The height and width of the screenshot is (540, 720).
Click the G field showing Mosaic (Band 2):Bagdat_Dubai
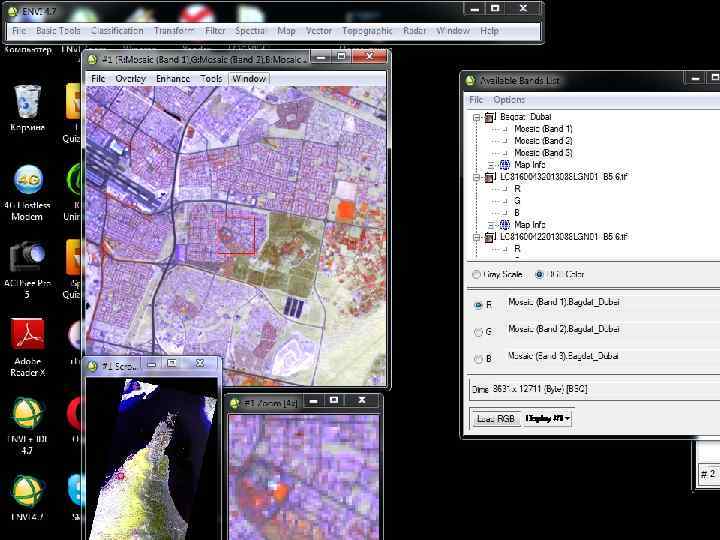tap(611, 329)
